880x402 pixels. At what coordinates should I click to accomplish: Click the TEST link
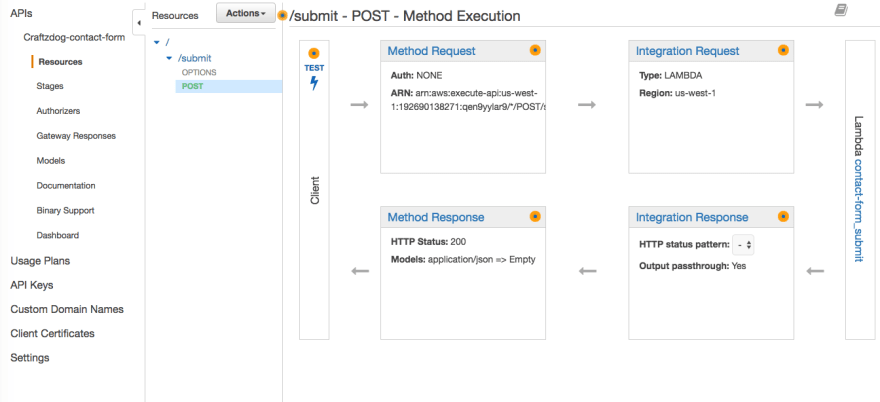tap(314, 68)
